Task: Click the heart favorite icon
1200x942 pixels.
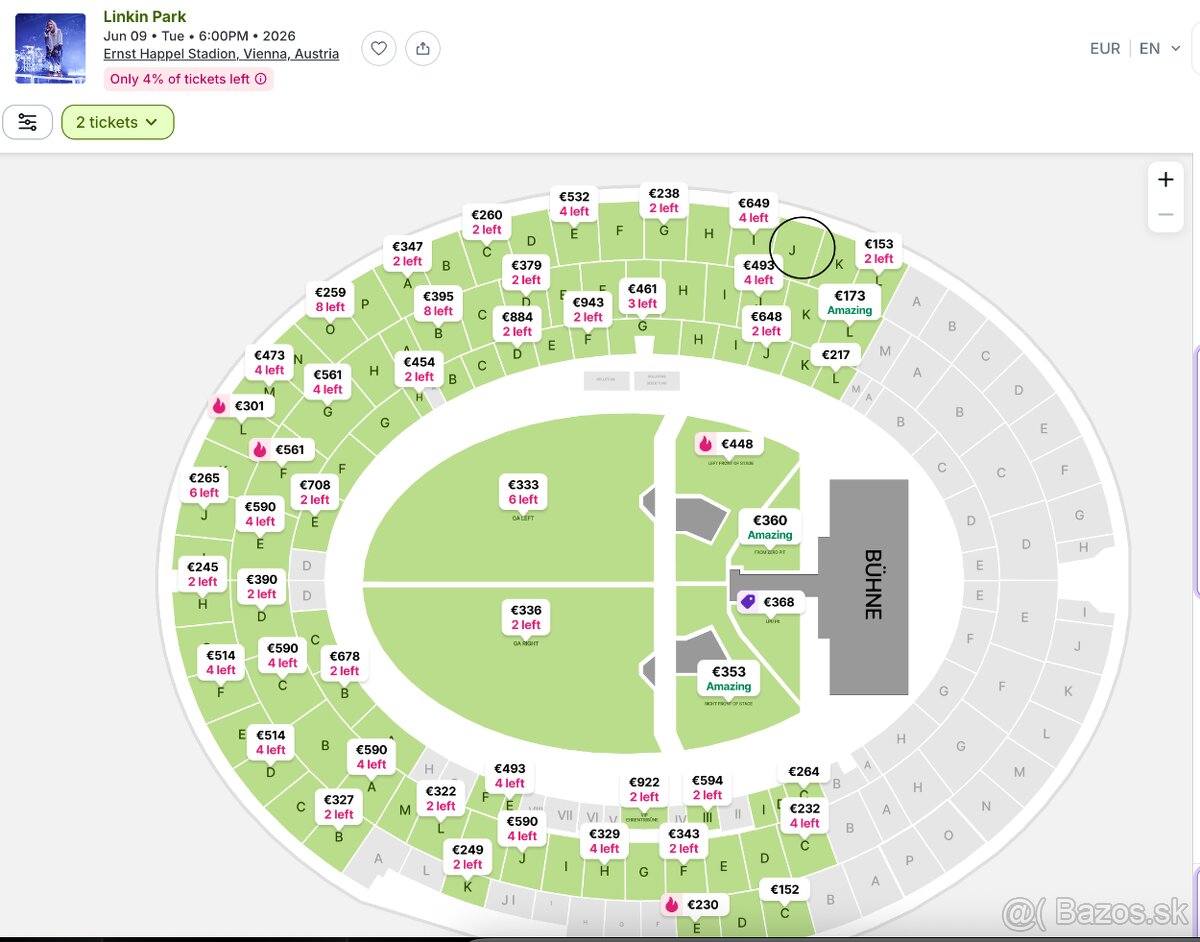Action: [x=379, y=48]
